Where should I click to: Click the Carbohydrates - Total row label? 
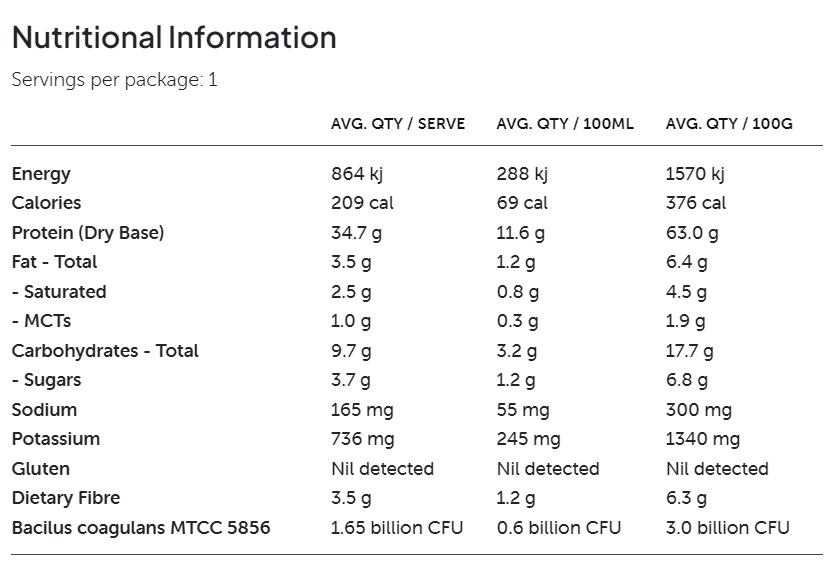tap(105, 351)
